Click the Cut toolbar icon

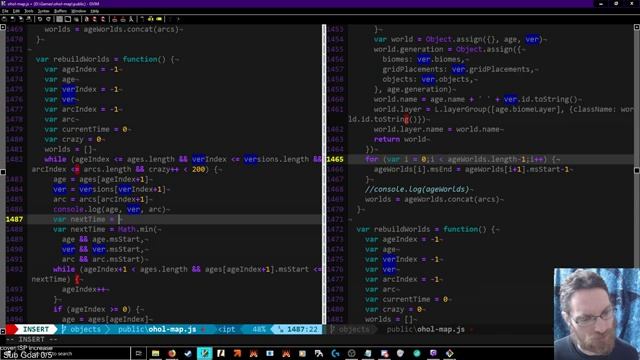pos(59,19)
